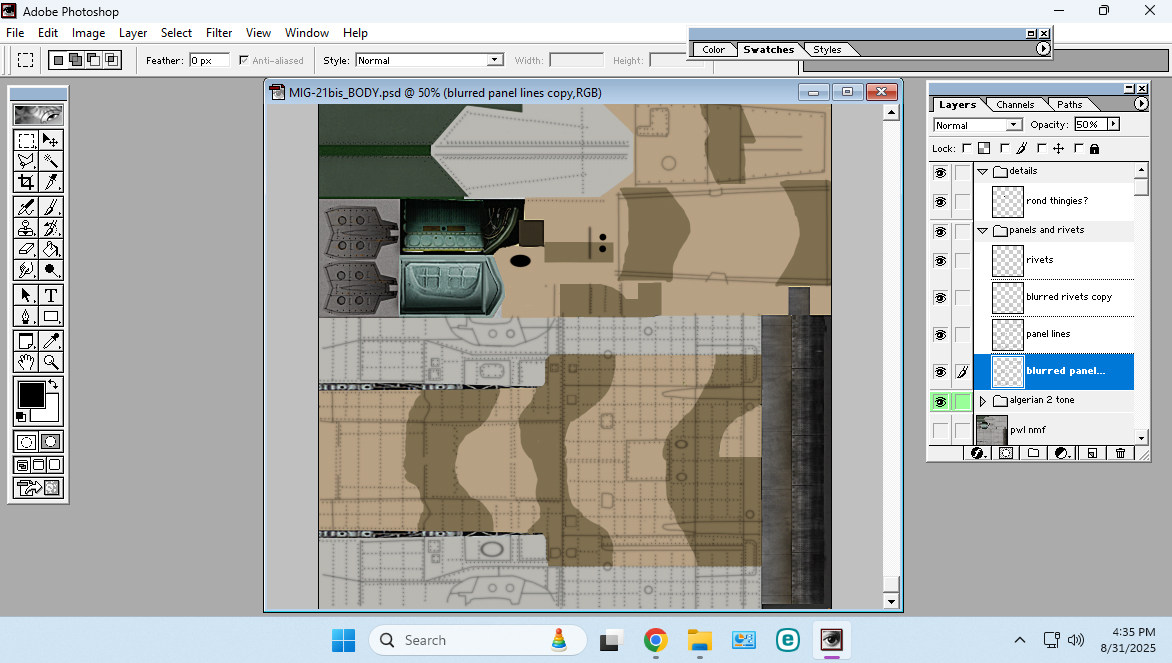Select the Rectangular Marquee tool

tap(26, 140)
